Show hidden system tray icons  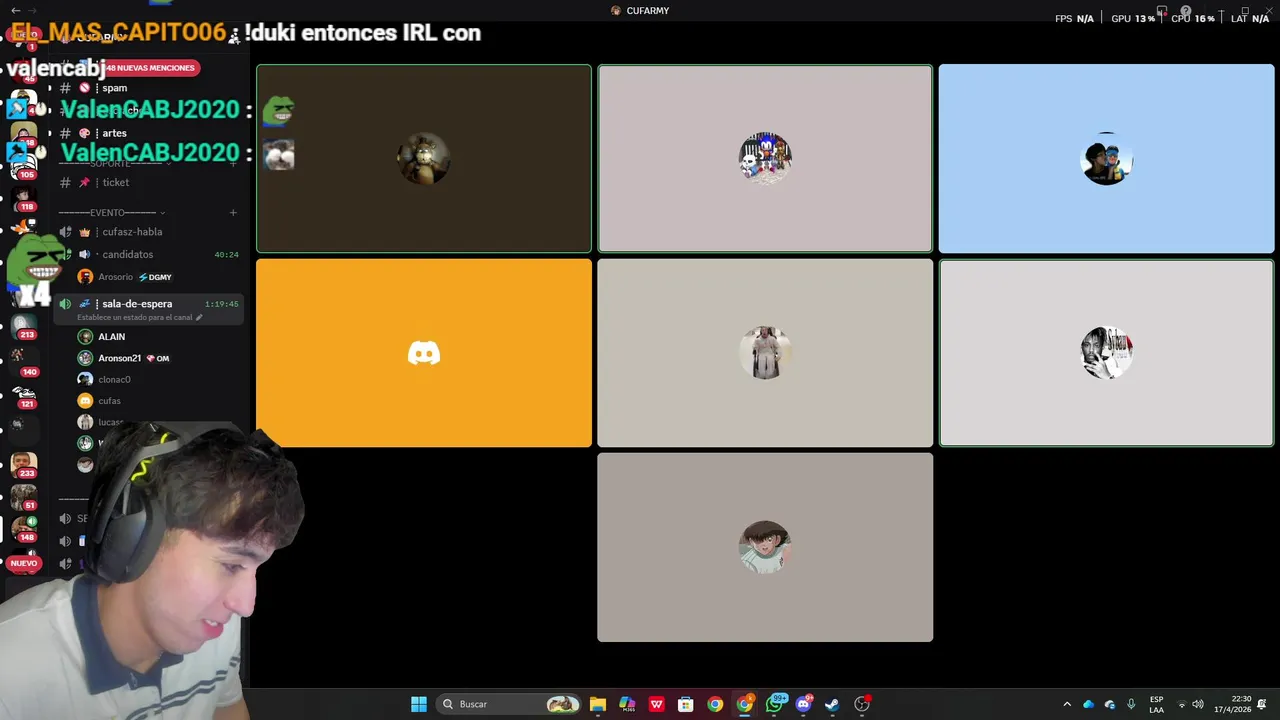pos(1067,704)
